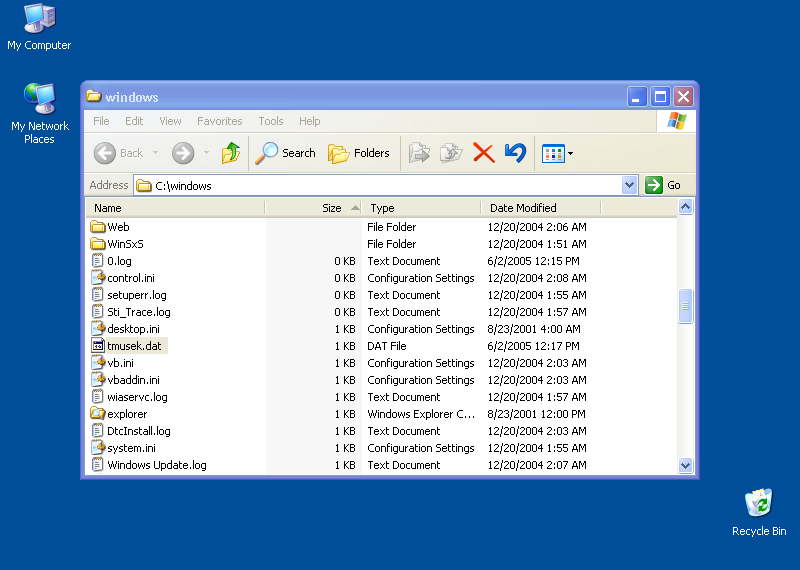The width and height of the screenshot is (800, 570).
Task: Select the setuperr.log file icon
Action: pyautogui.click(x=97, y=294)
